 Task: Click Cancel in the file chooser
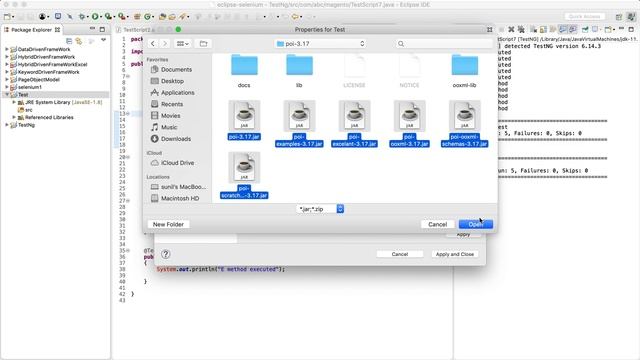tap(437, 224)
